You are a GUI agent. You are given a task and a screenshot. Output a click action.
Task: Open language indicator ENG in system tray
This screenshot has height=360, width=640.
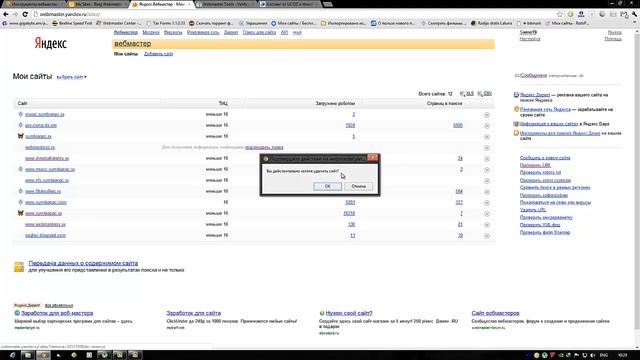[603, 355]
